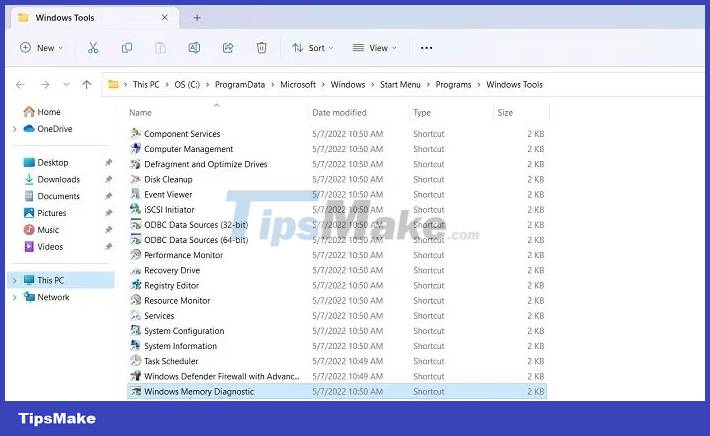Screen dimensions: 710x436
Task: Go up one folder level
Action: (86, 85)
